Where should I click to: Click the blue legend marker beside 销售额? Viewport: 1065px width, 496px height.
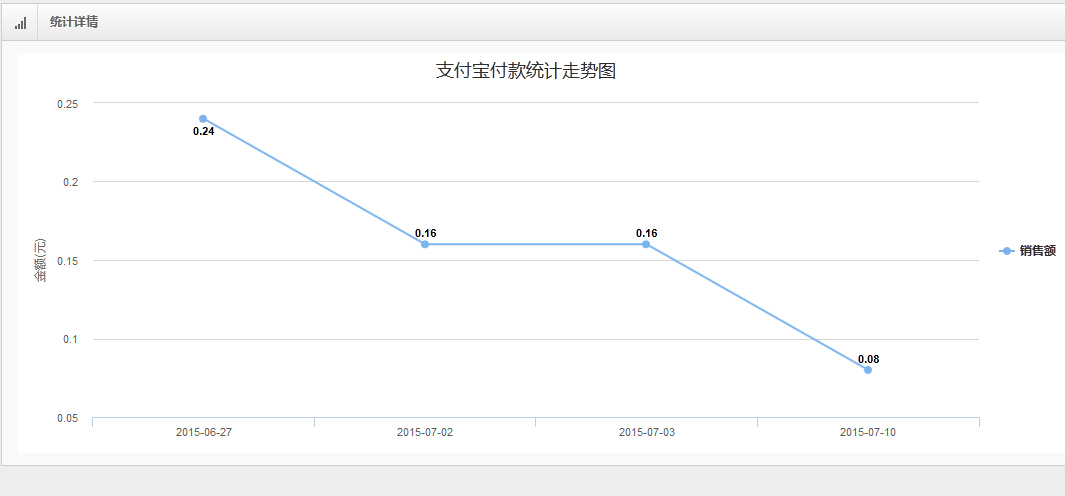(x=1007, y=251)
